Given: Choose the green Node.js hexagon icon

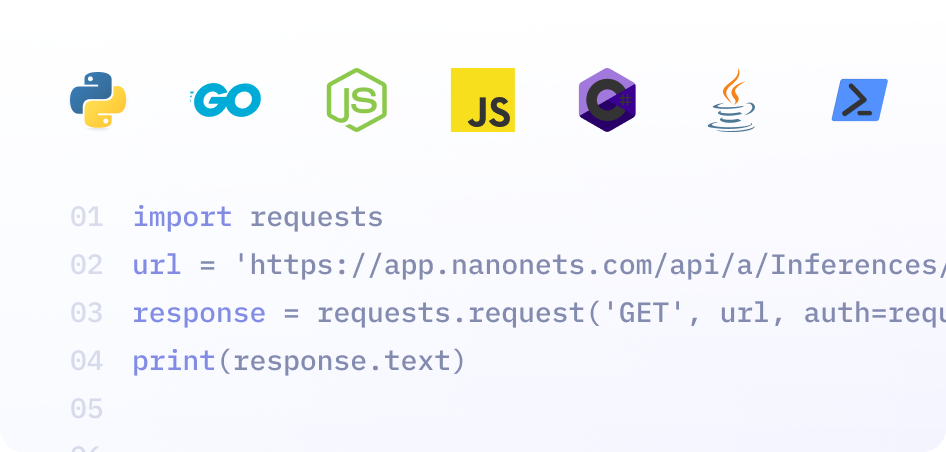Looking at the screenshot, I should (356, 100).
